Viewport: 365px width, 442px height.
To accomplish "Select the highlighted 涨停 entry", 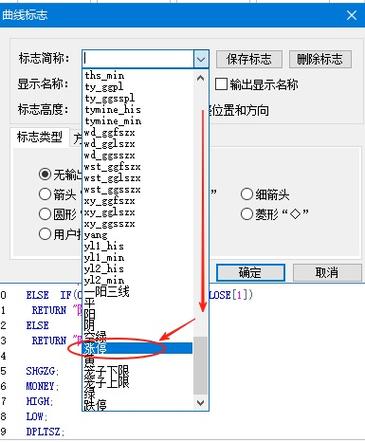I will [138, 348].
